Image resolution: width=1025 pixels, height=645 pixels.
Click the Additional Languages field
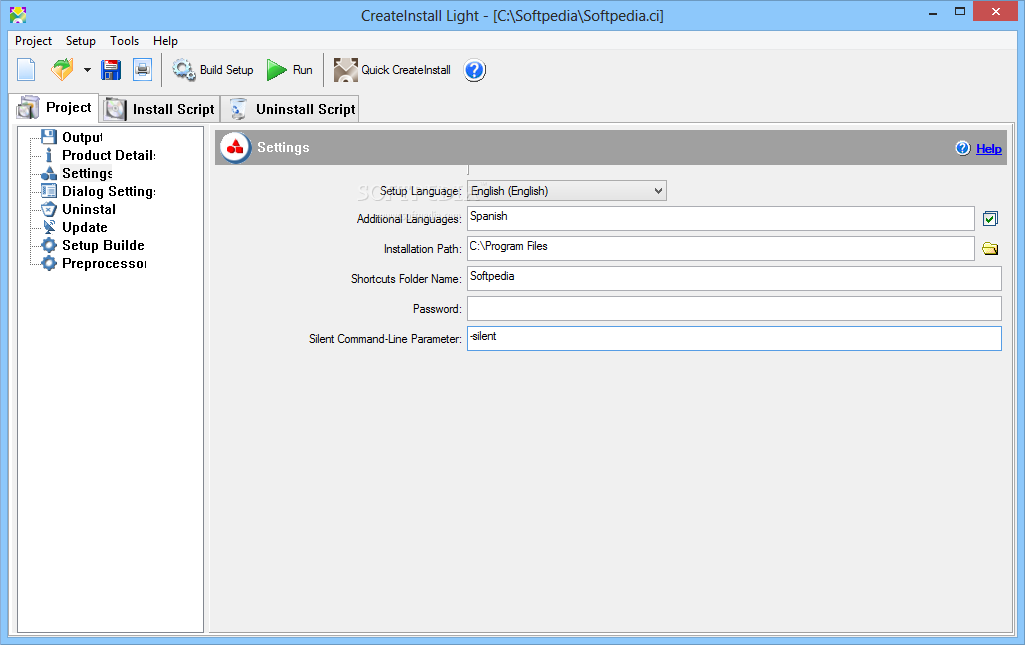[x=720, y=218]
